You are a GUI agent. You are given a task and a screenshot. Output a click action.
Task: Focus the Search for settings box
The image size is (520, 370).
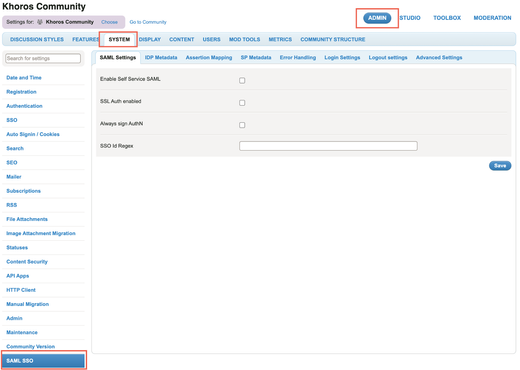tap(43, 58)
